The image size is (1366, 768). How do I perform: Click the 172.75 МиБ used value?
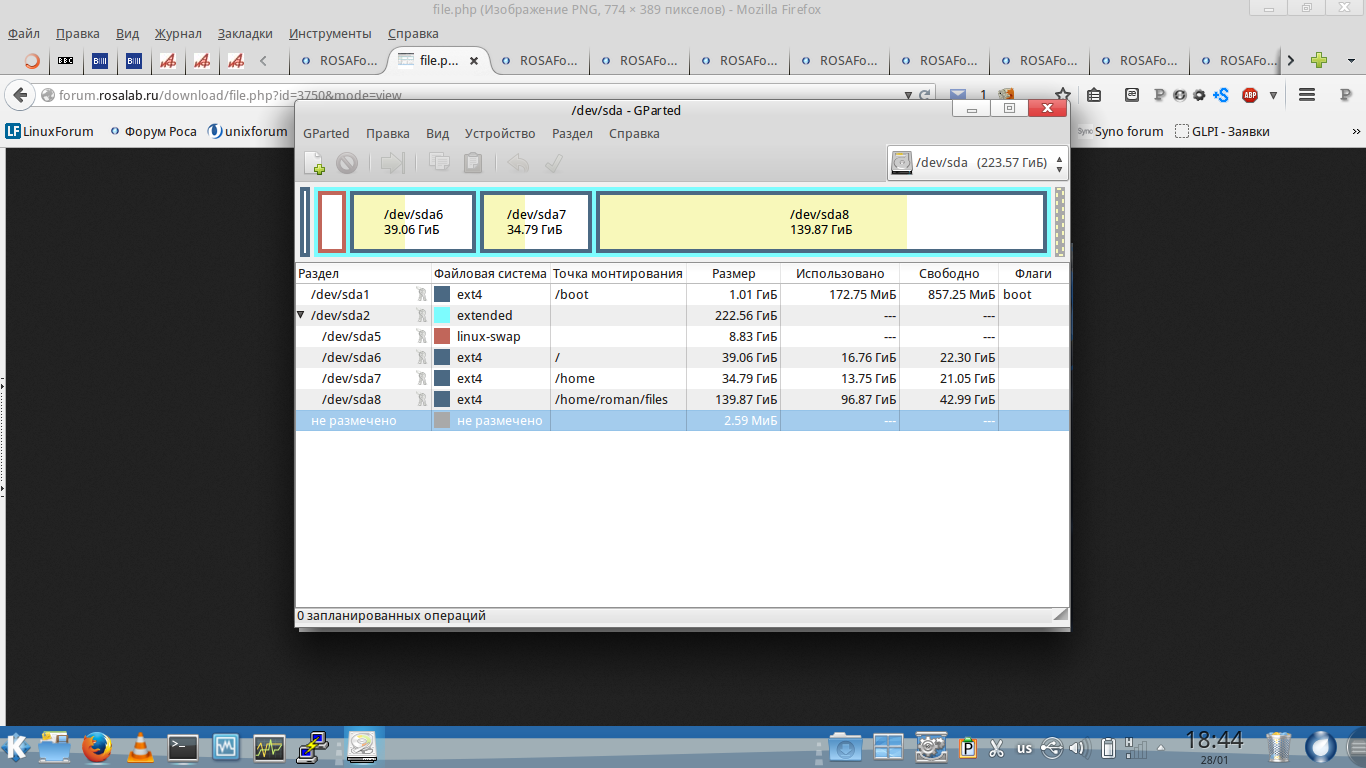pos(862,294)
